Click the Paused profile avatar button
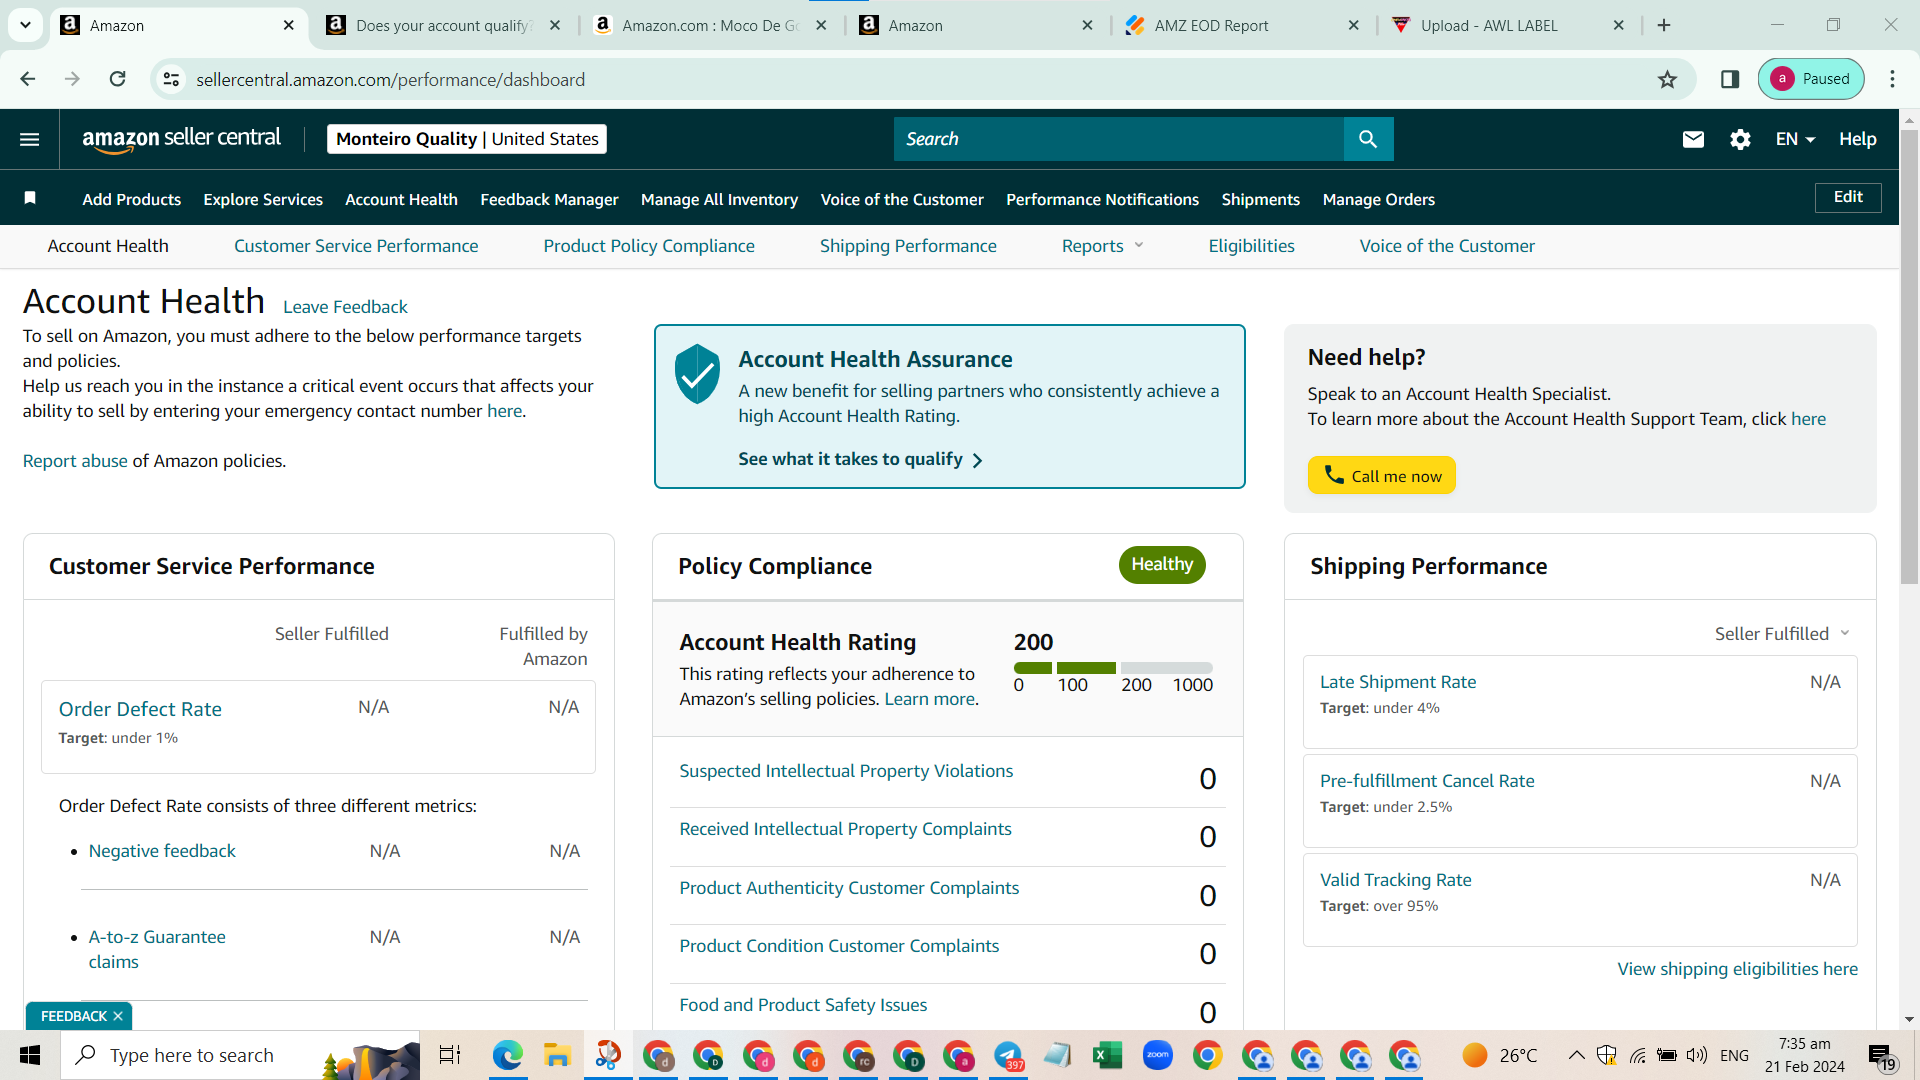This screenshot has width=1920, height=1080. [x=1811, y=79]
